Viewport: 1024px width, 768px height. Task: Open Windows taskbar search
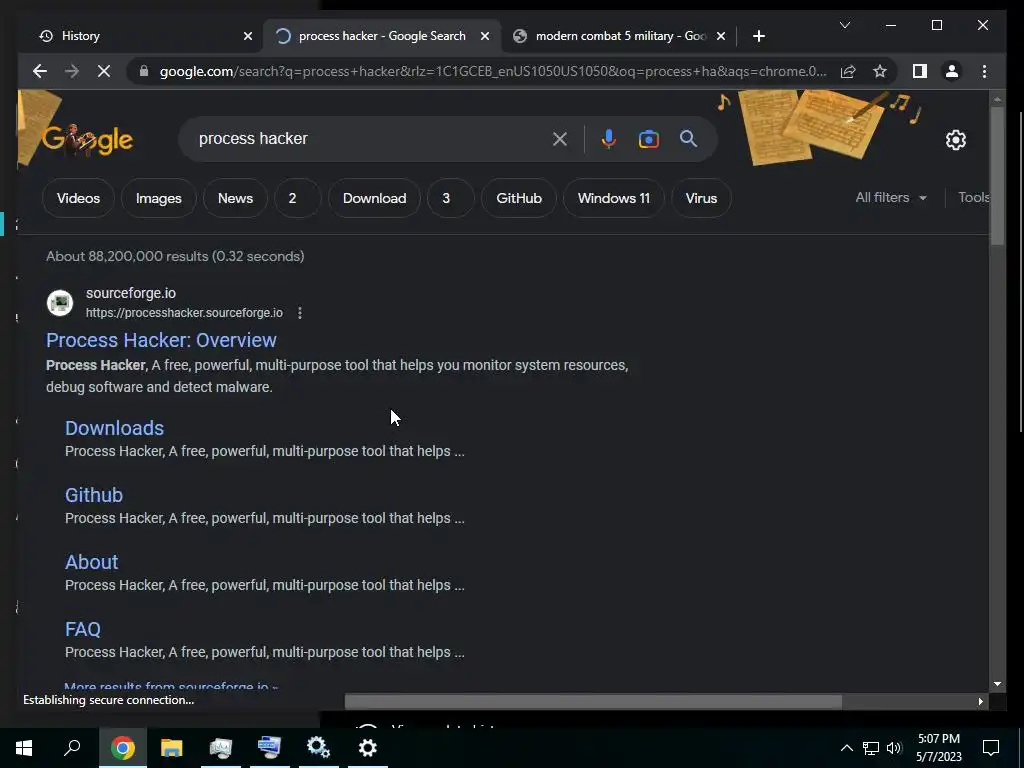72,748
